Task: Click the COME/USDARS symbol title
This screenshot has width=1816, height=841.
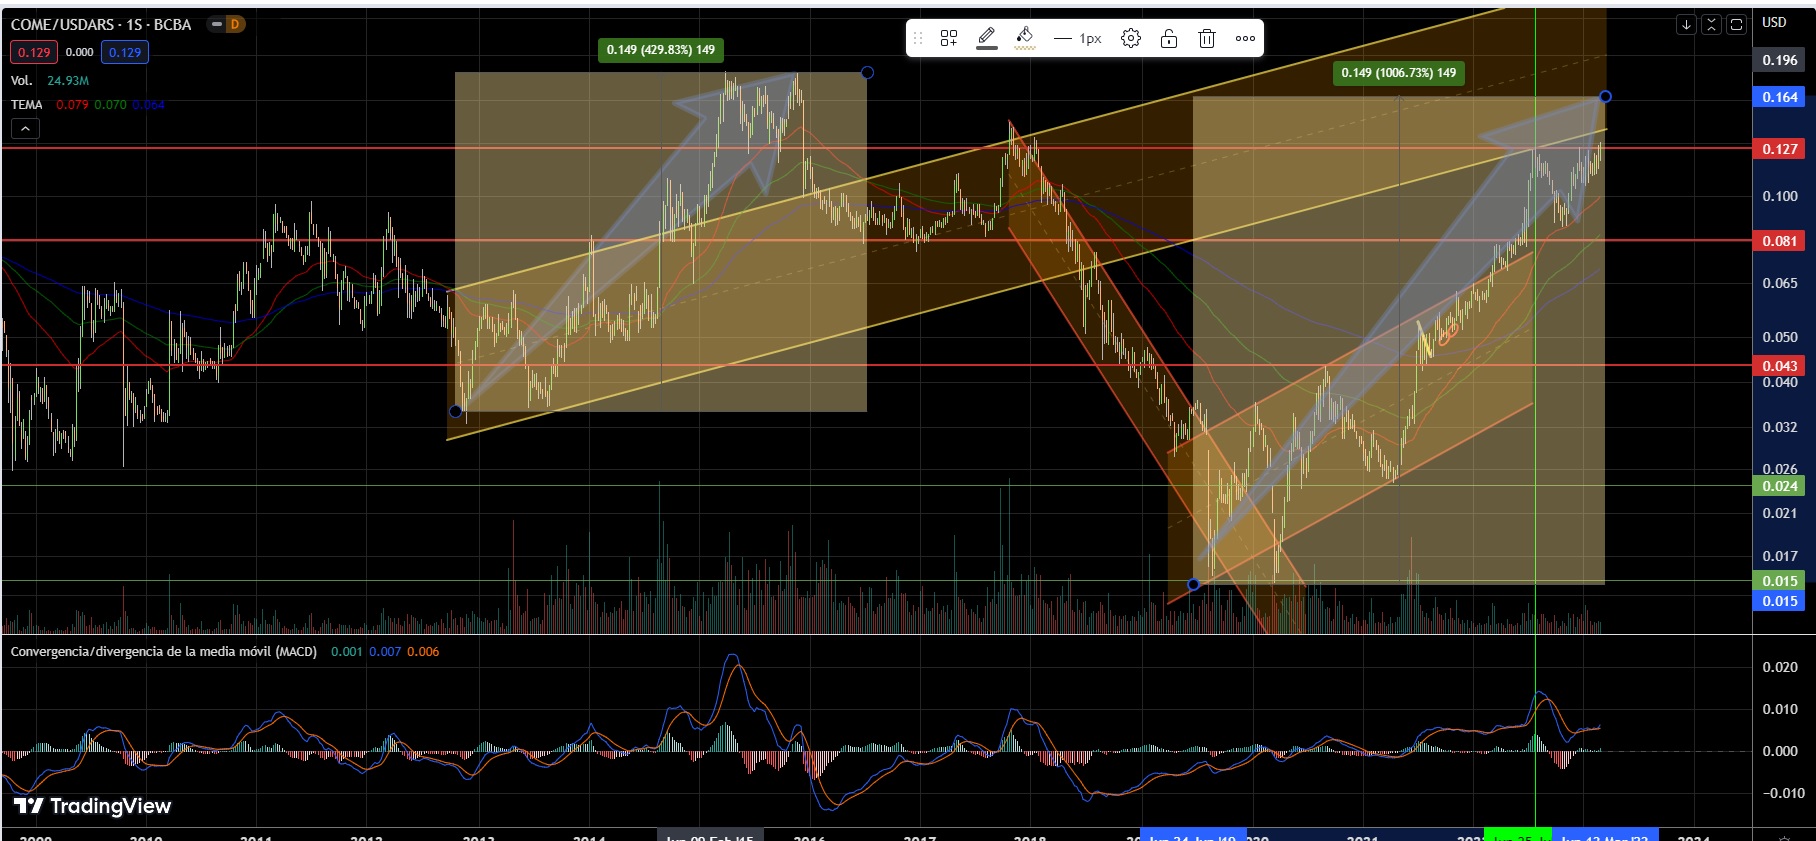Action: (100, 24)
